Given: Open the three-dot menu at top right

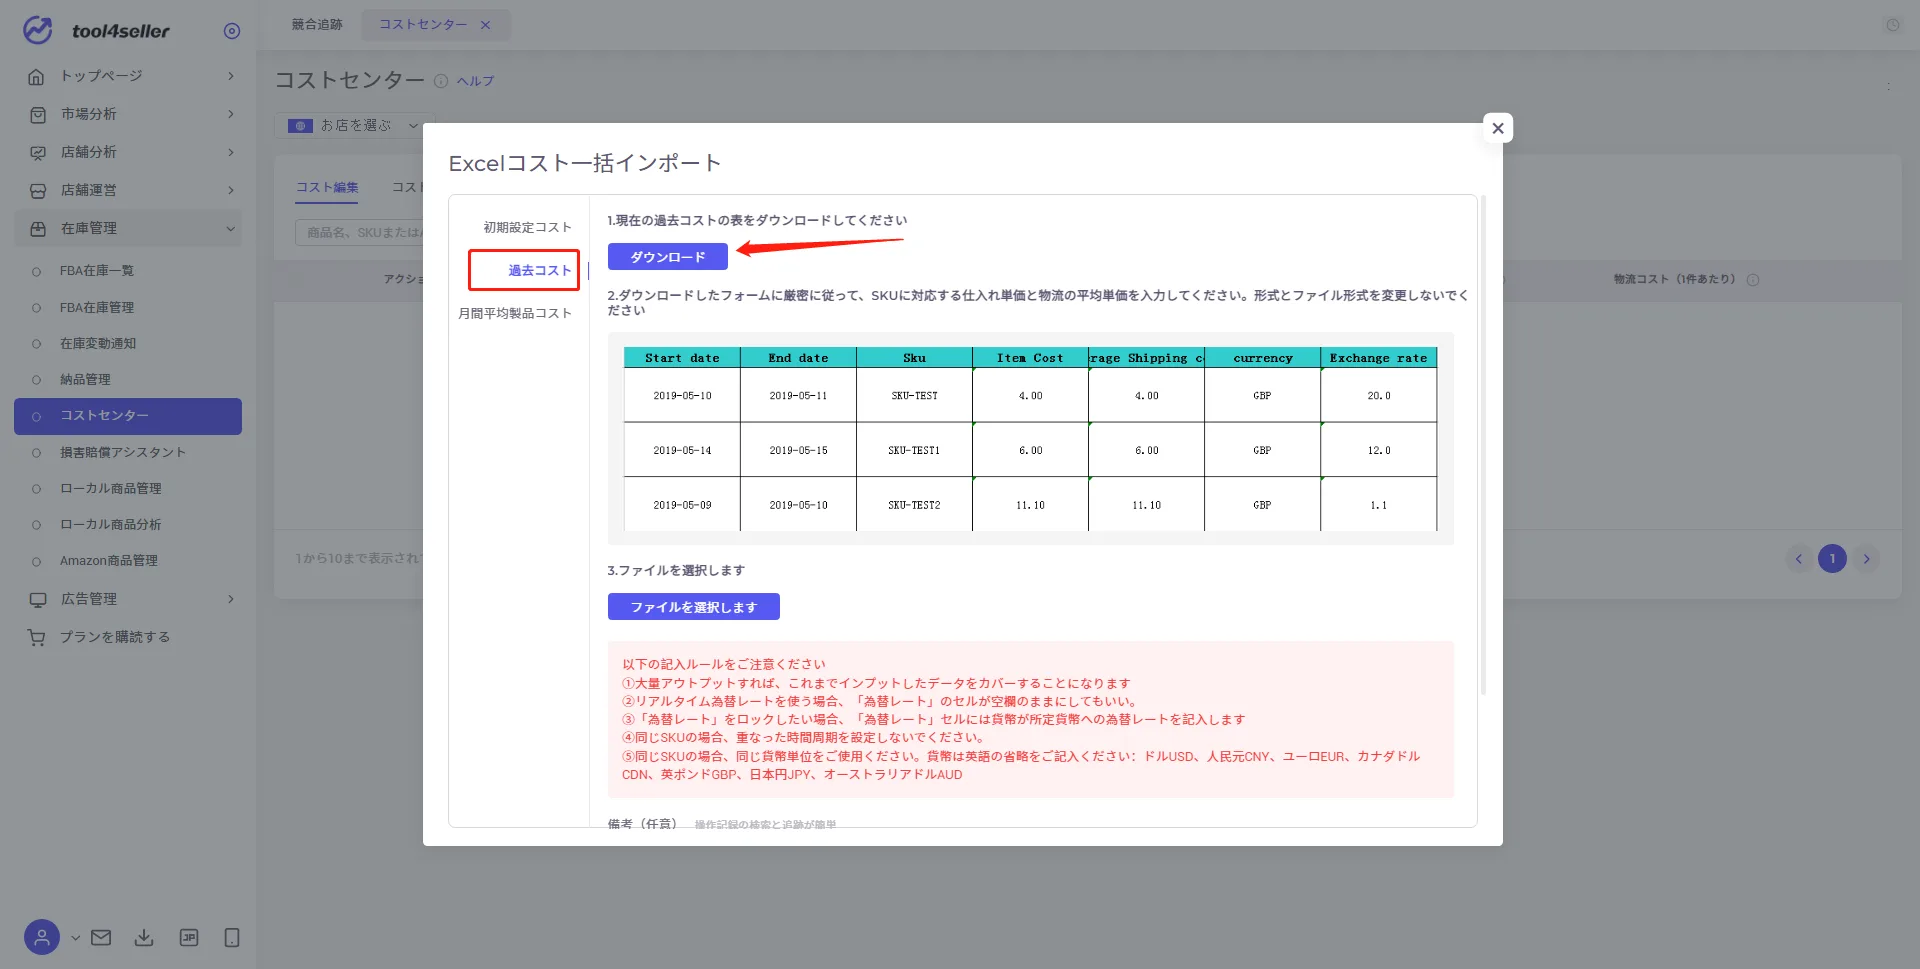Looking at the screenshot, I should point(1889,87).
